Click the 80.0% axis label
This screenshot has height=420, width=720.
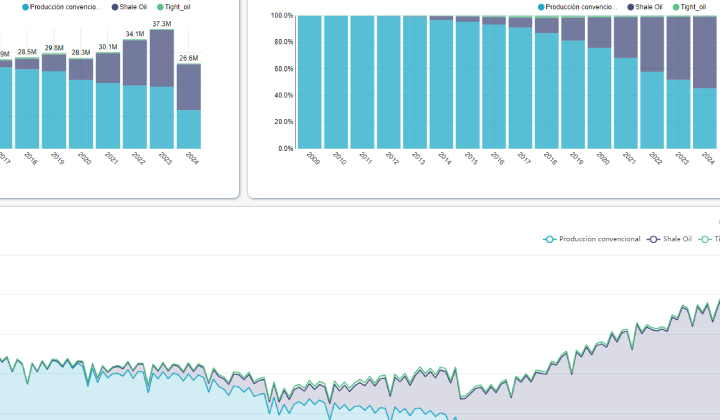coord(284,42)
